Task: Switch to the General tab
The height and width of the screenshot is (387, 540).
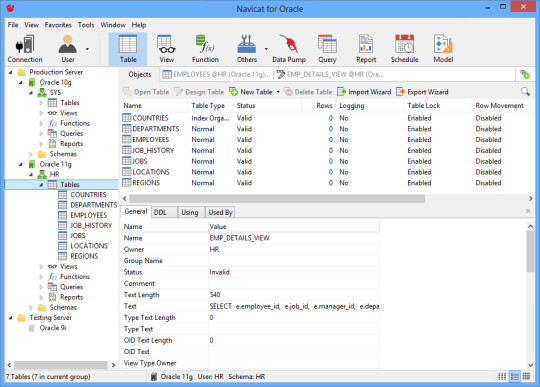Action: [136, 211]
